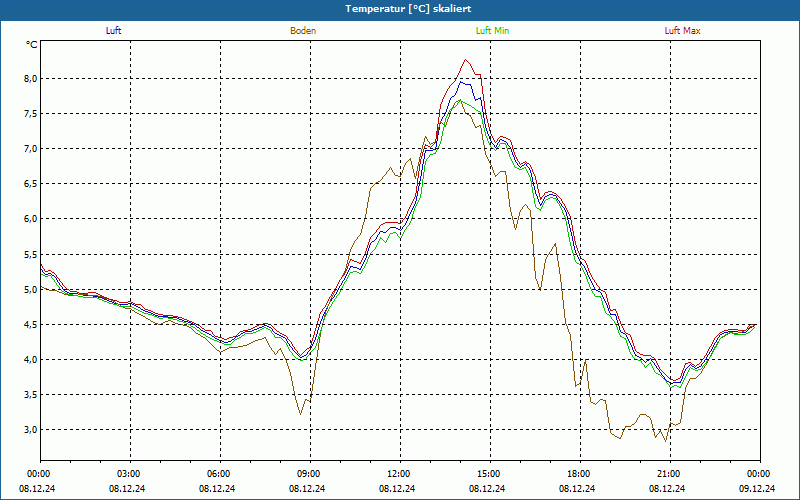Click the chart title Temperatur [°C] skaliert
Screen dimensions: 800x500
point(400,8)
